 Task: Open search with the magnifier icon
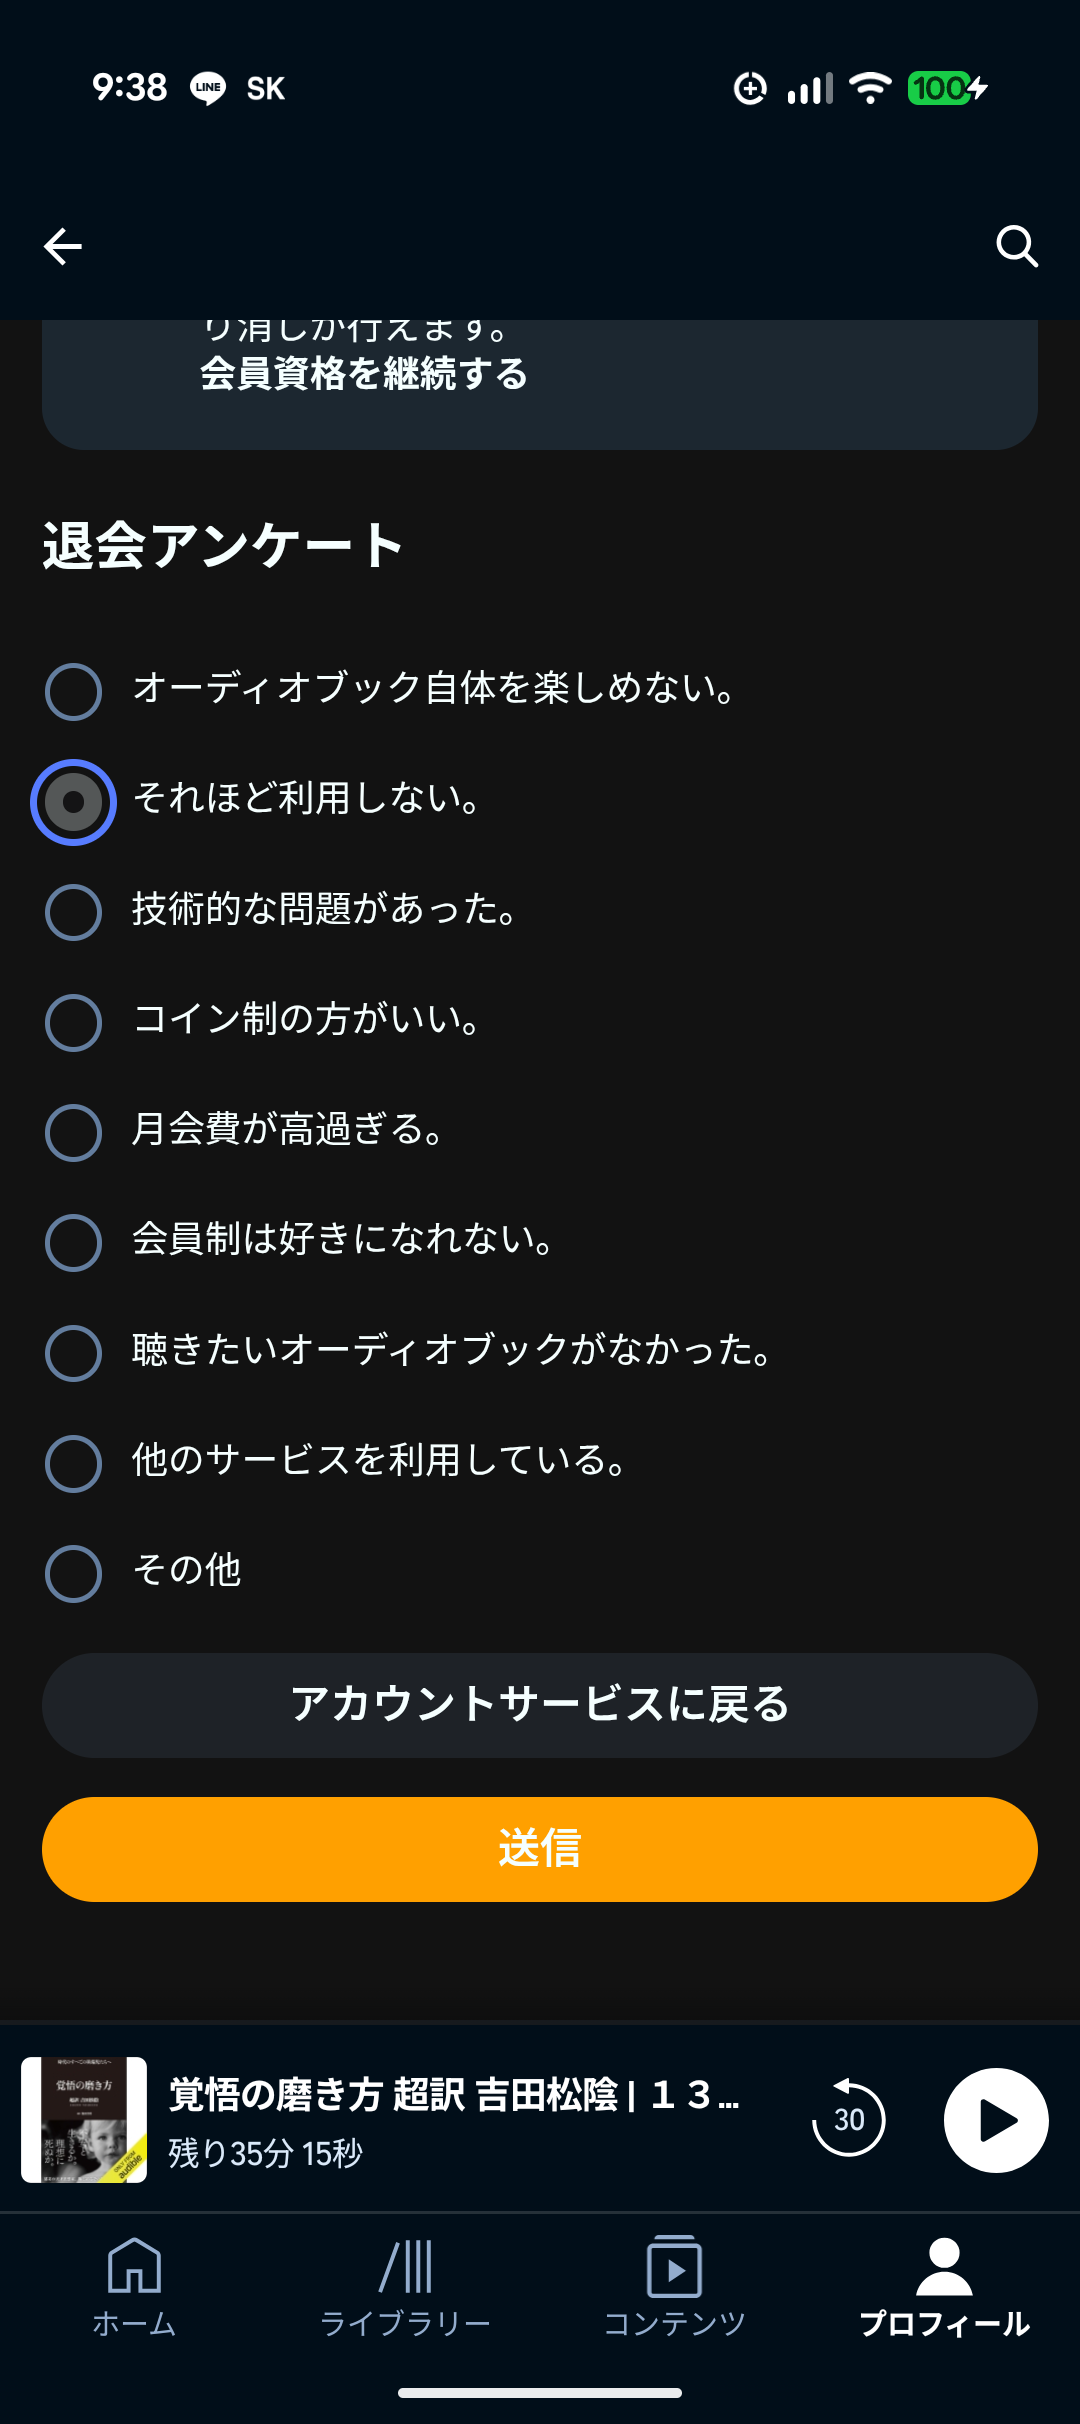point(1016,246)
